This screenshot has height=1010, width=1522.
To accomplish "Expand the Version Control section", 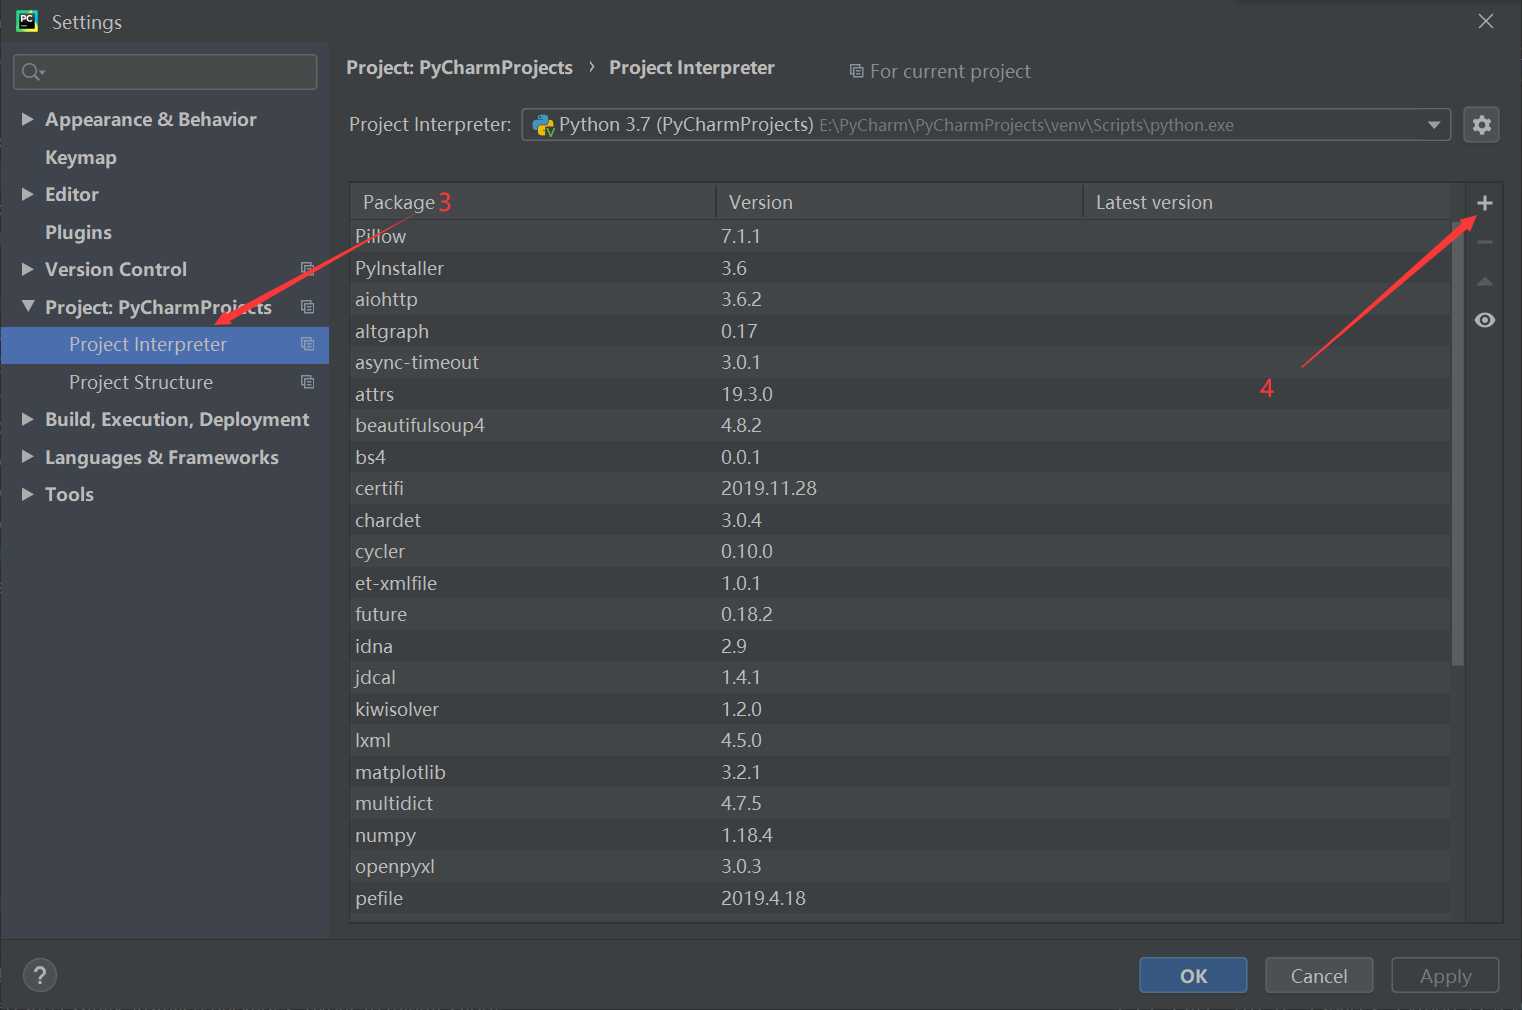I will click(28, 269).
